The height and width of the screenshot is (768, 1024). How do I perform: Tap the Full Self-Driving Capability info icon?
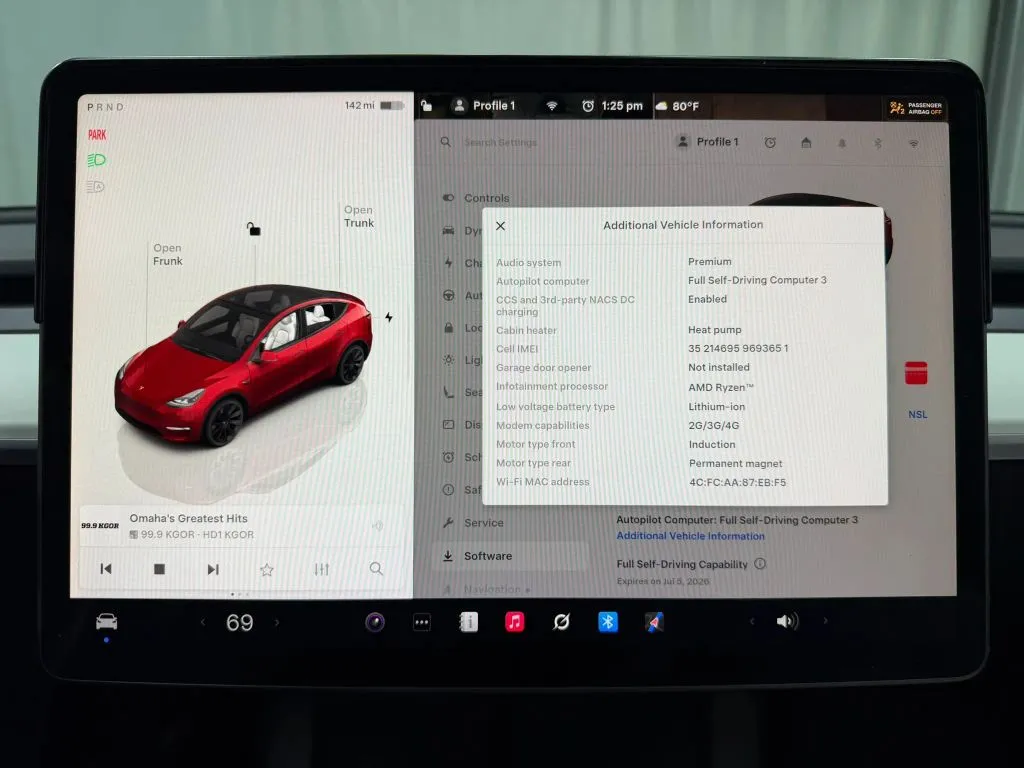[760, 564]
